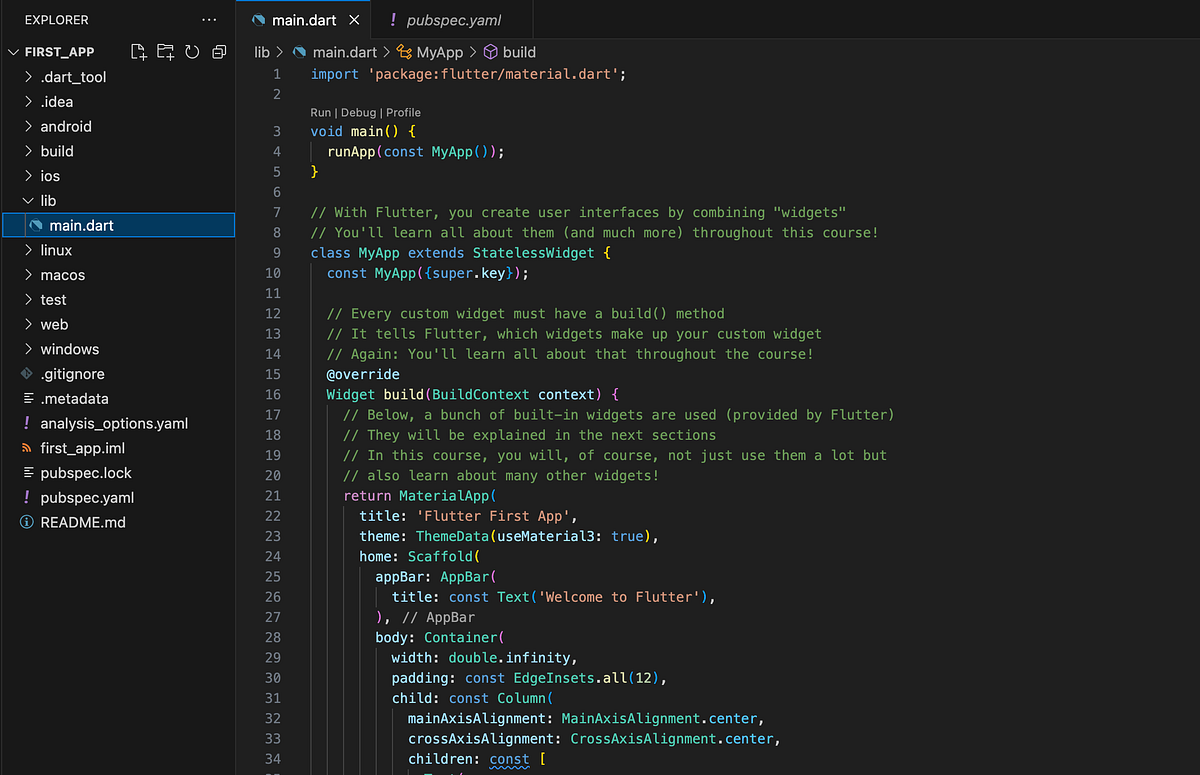Collapse all folders using the Explorer toolbar icon
The width and height of the screenshot is (1200, 775).
pos(219,51)
